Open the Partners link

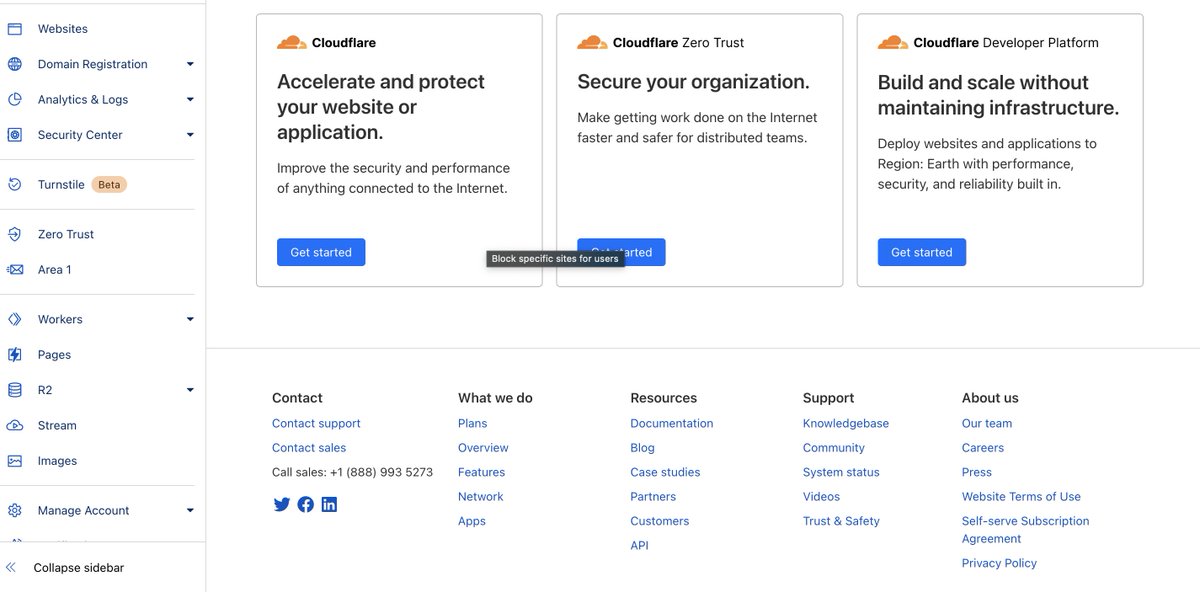click(653, 496)
